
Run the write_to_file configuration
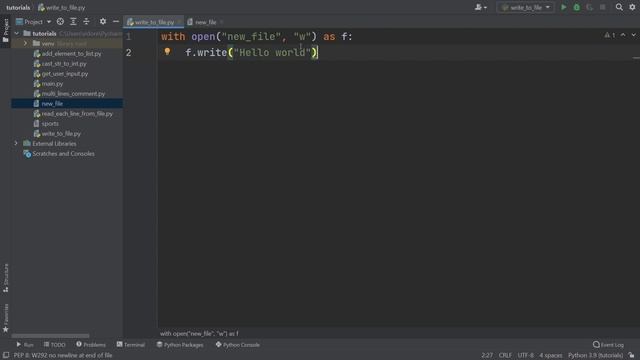point(563,7)
